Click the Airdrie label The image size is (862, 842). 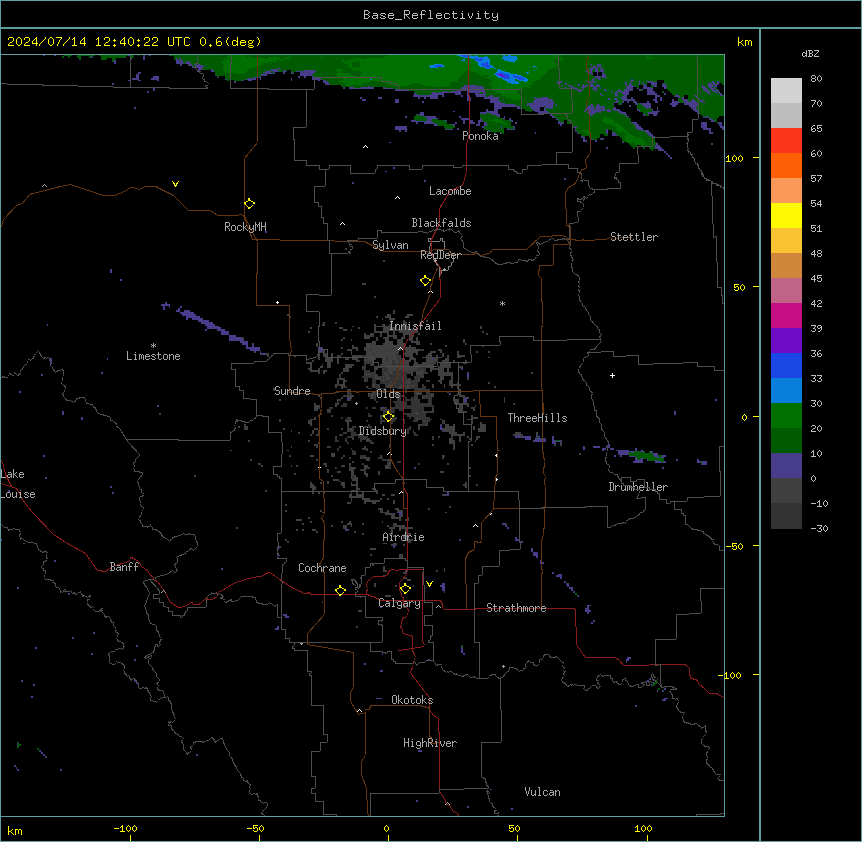pyautogui.click(x=404, y=537)
